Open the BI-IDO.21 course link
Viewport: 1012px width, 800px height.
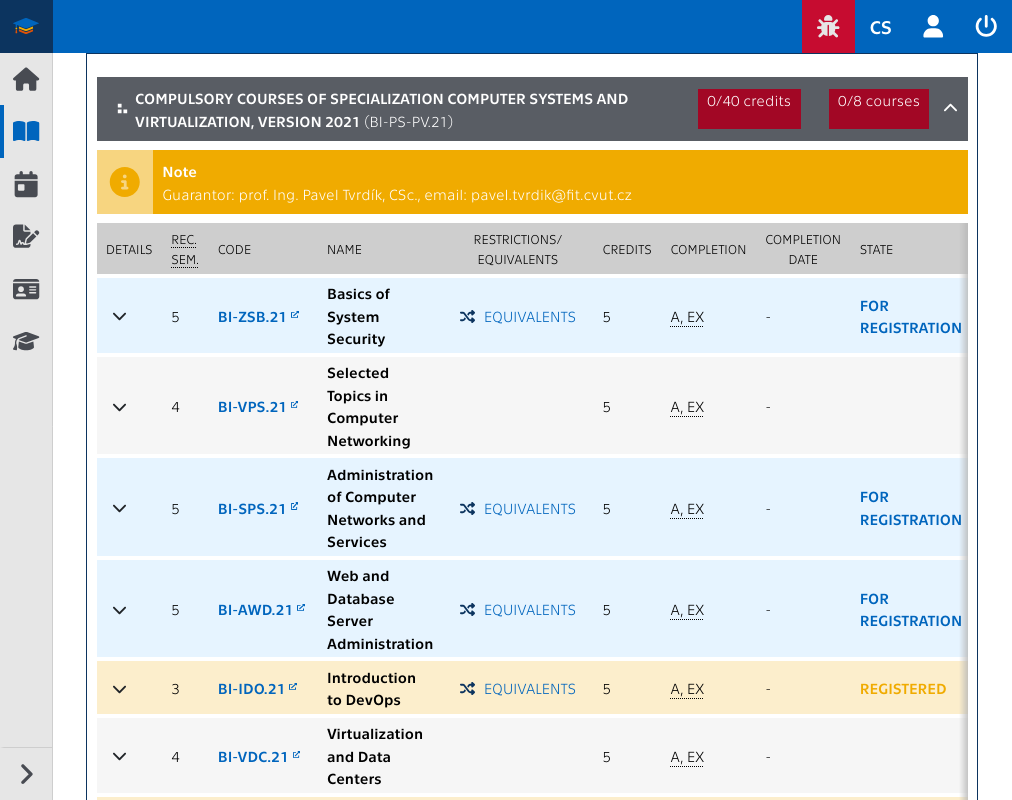pos(258,689)
